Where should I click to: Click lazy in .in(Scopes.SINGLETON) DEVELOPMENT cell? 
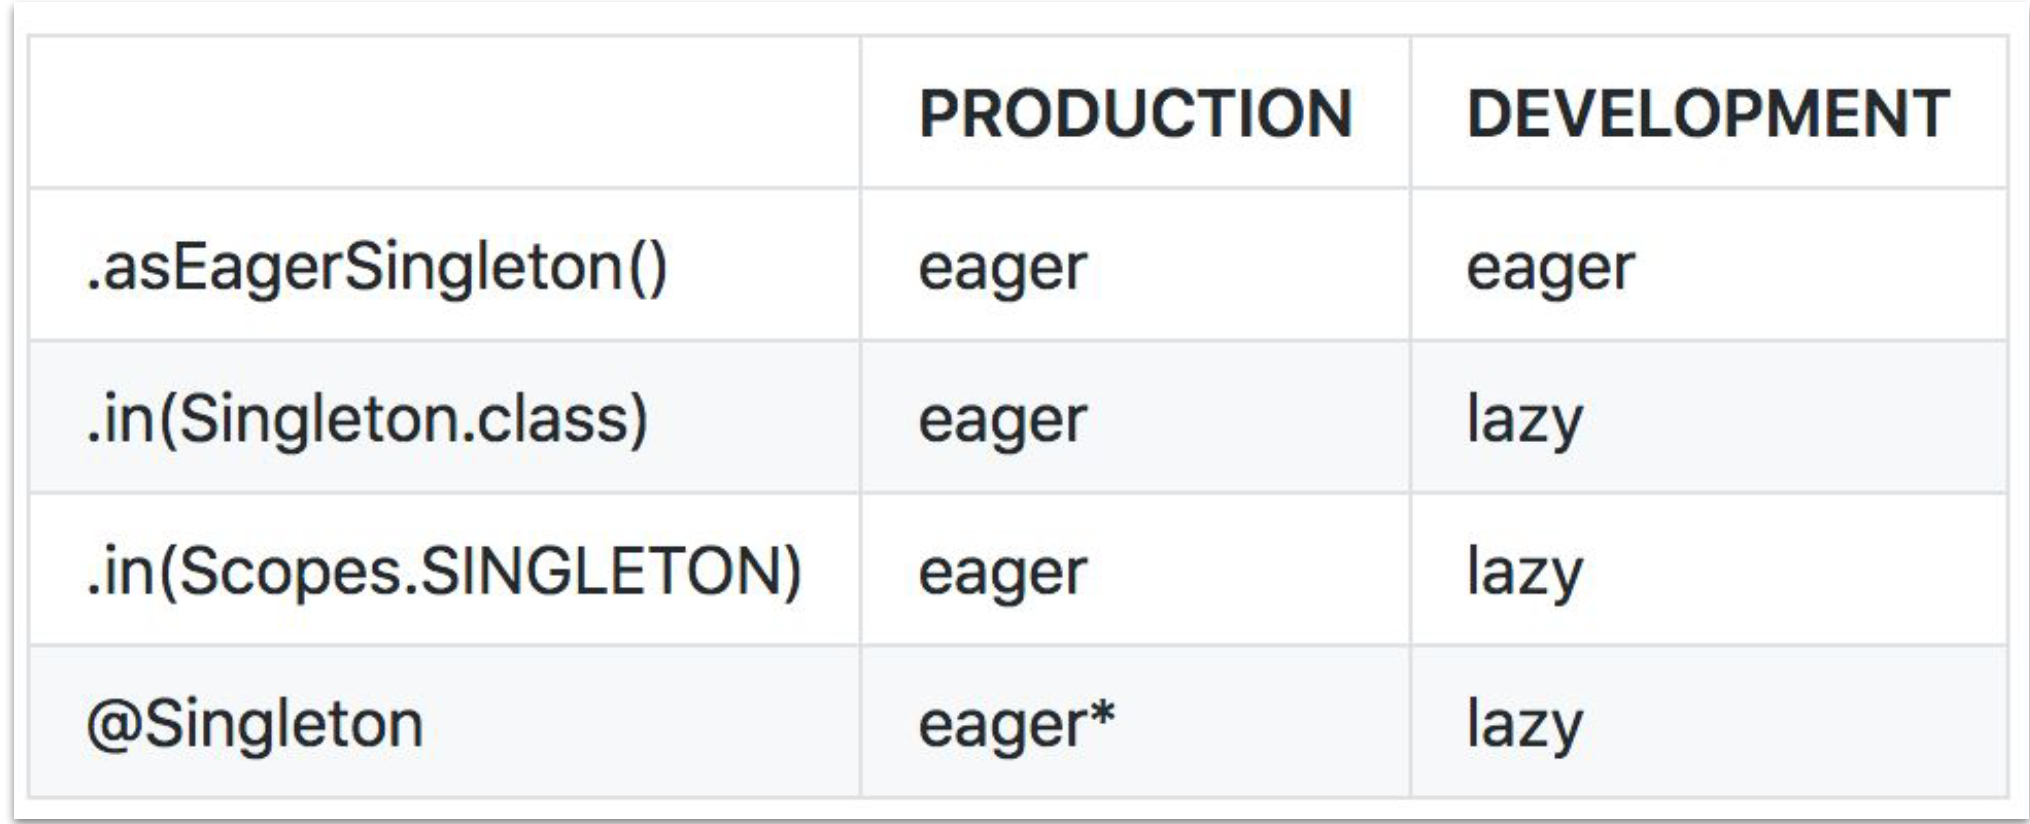click(1524, 573)
